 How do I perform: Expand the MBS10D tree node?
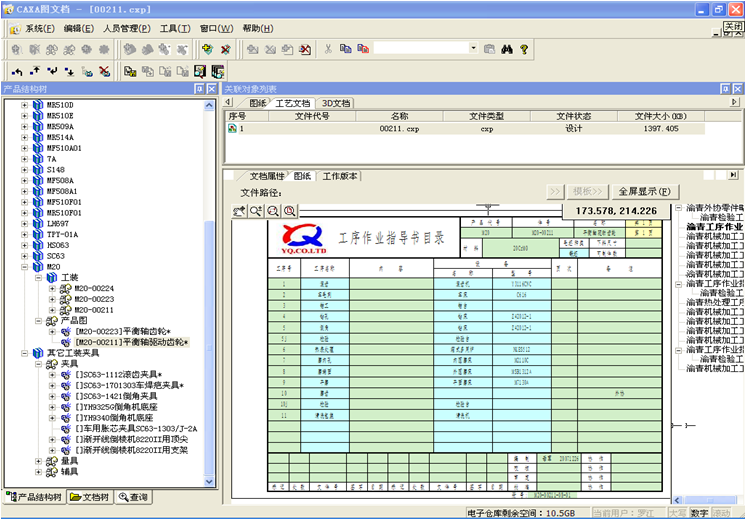(x=24, y=105)
